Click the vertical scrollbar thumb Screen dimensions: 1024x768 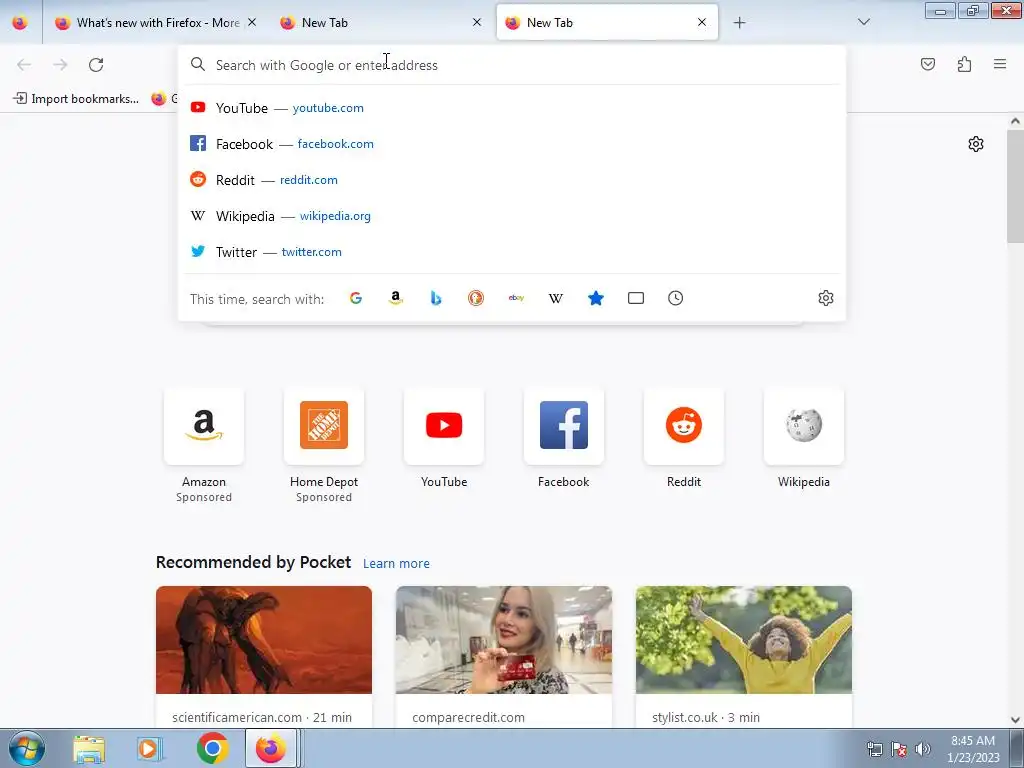[1015, 186]
